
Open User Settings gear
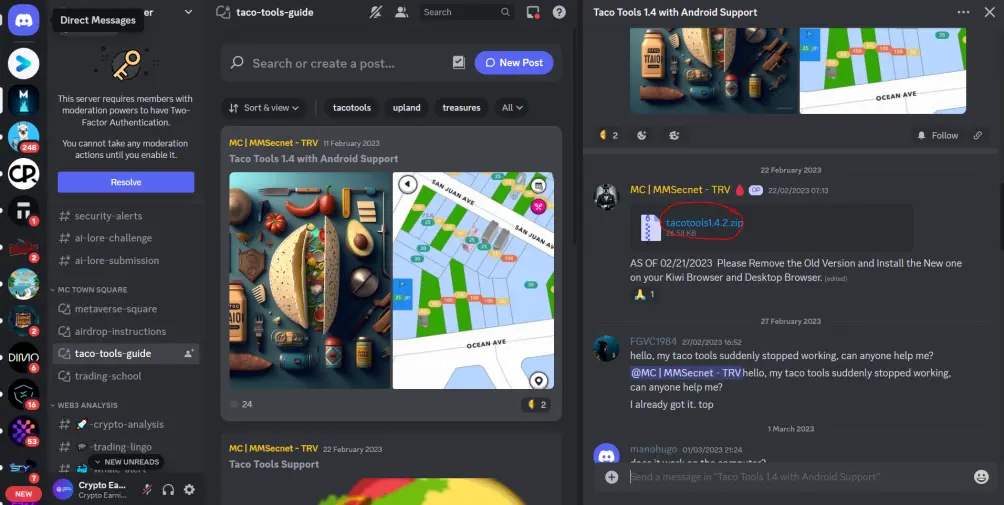[x=190, y=490]
